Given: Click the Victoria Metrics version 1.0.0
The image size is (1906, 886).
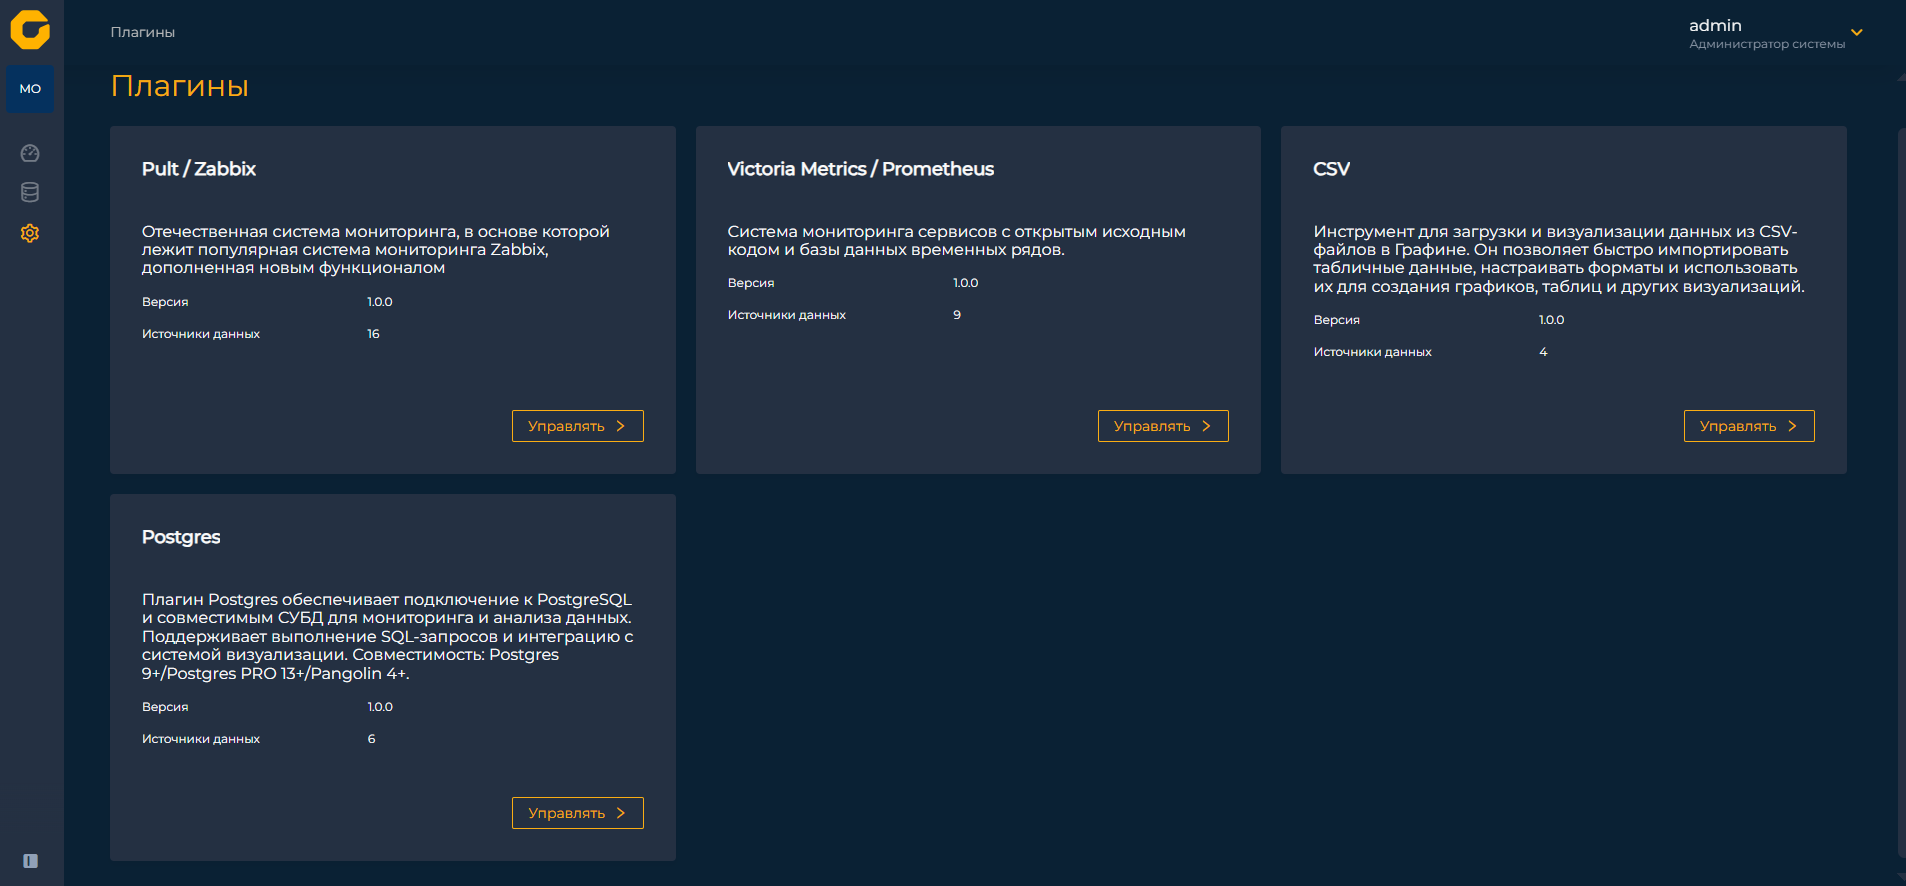Looking at the screenshot, I should pyautogui.click(x=965, y=283).
